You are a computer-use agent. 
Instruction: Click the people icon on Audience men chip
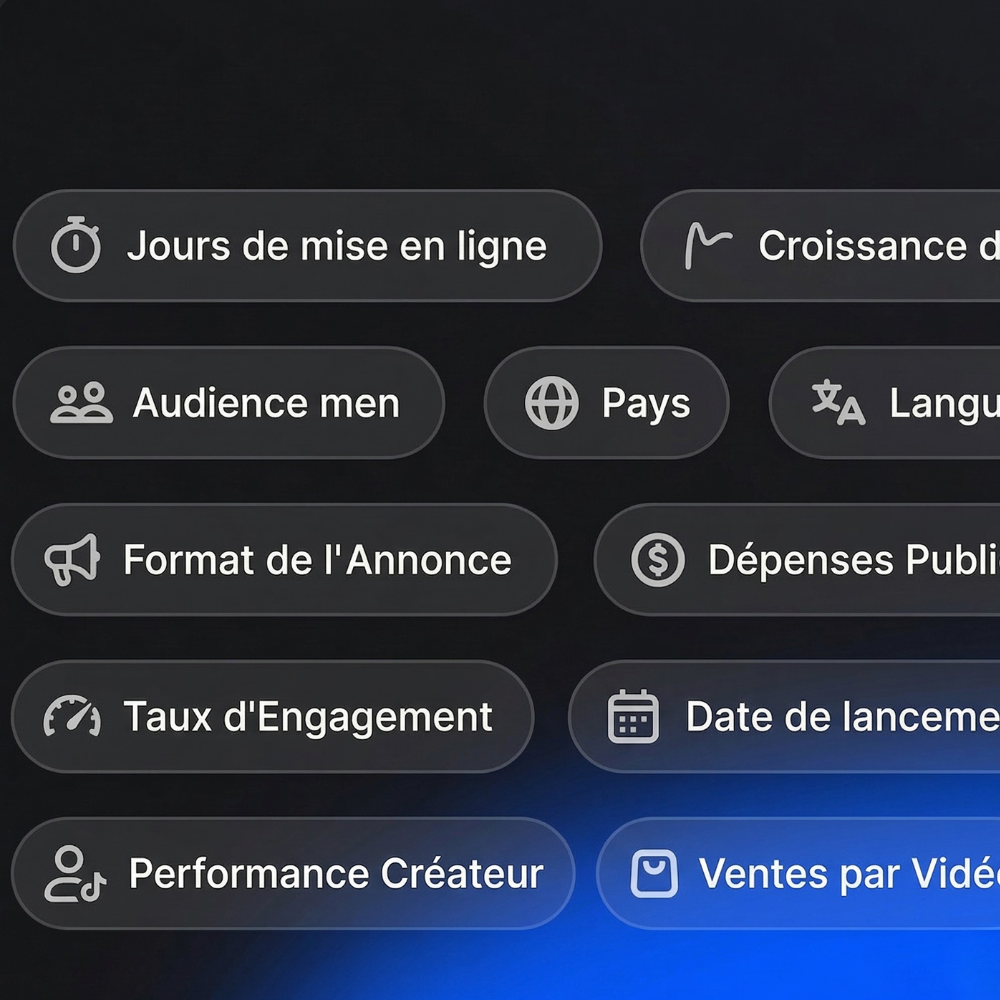pos(81,403)
